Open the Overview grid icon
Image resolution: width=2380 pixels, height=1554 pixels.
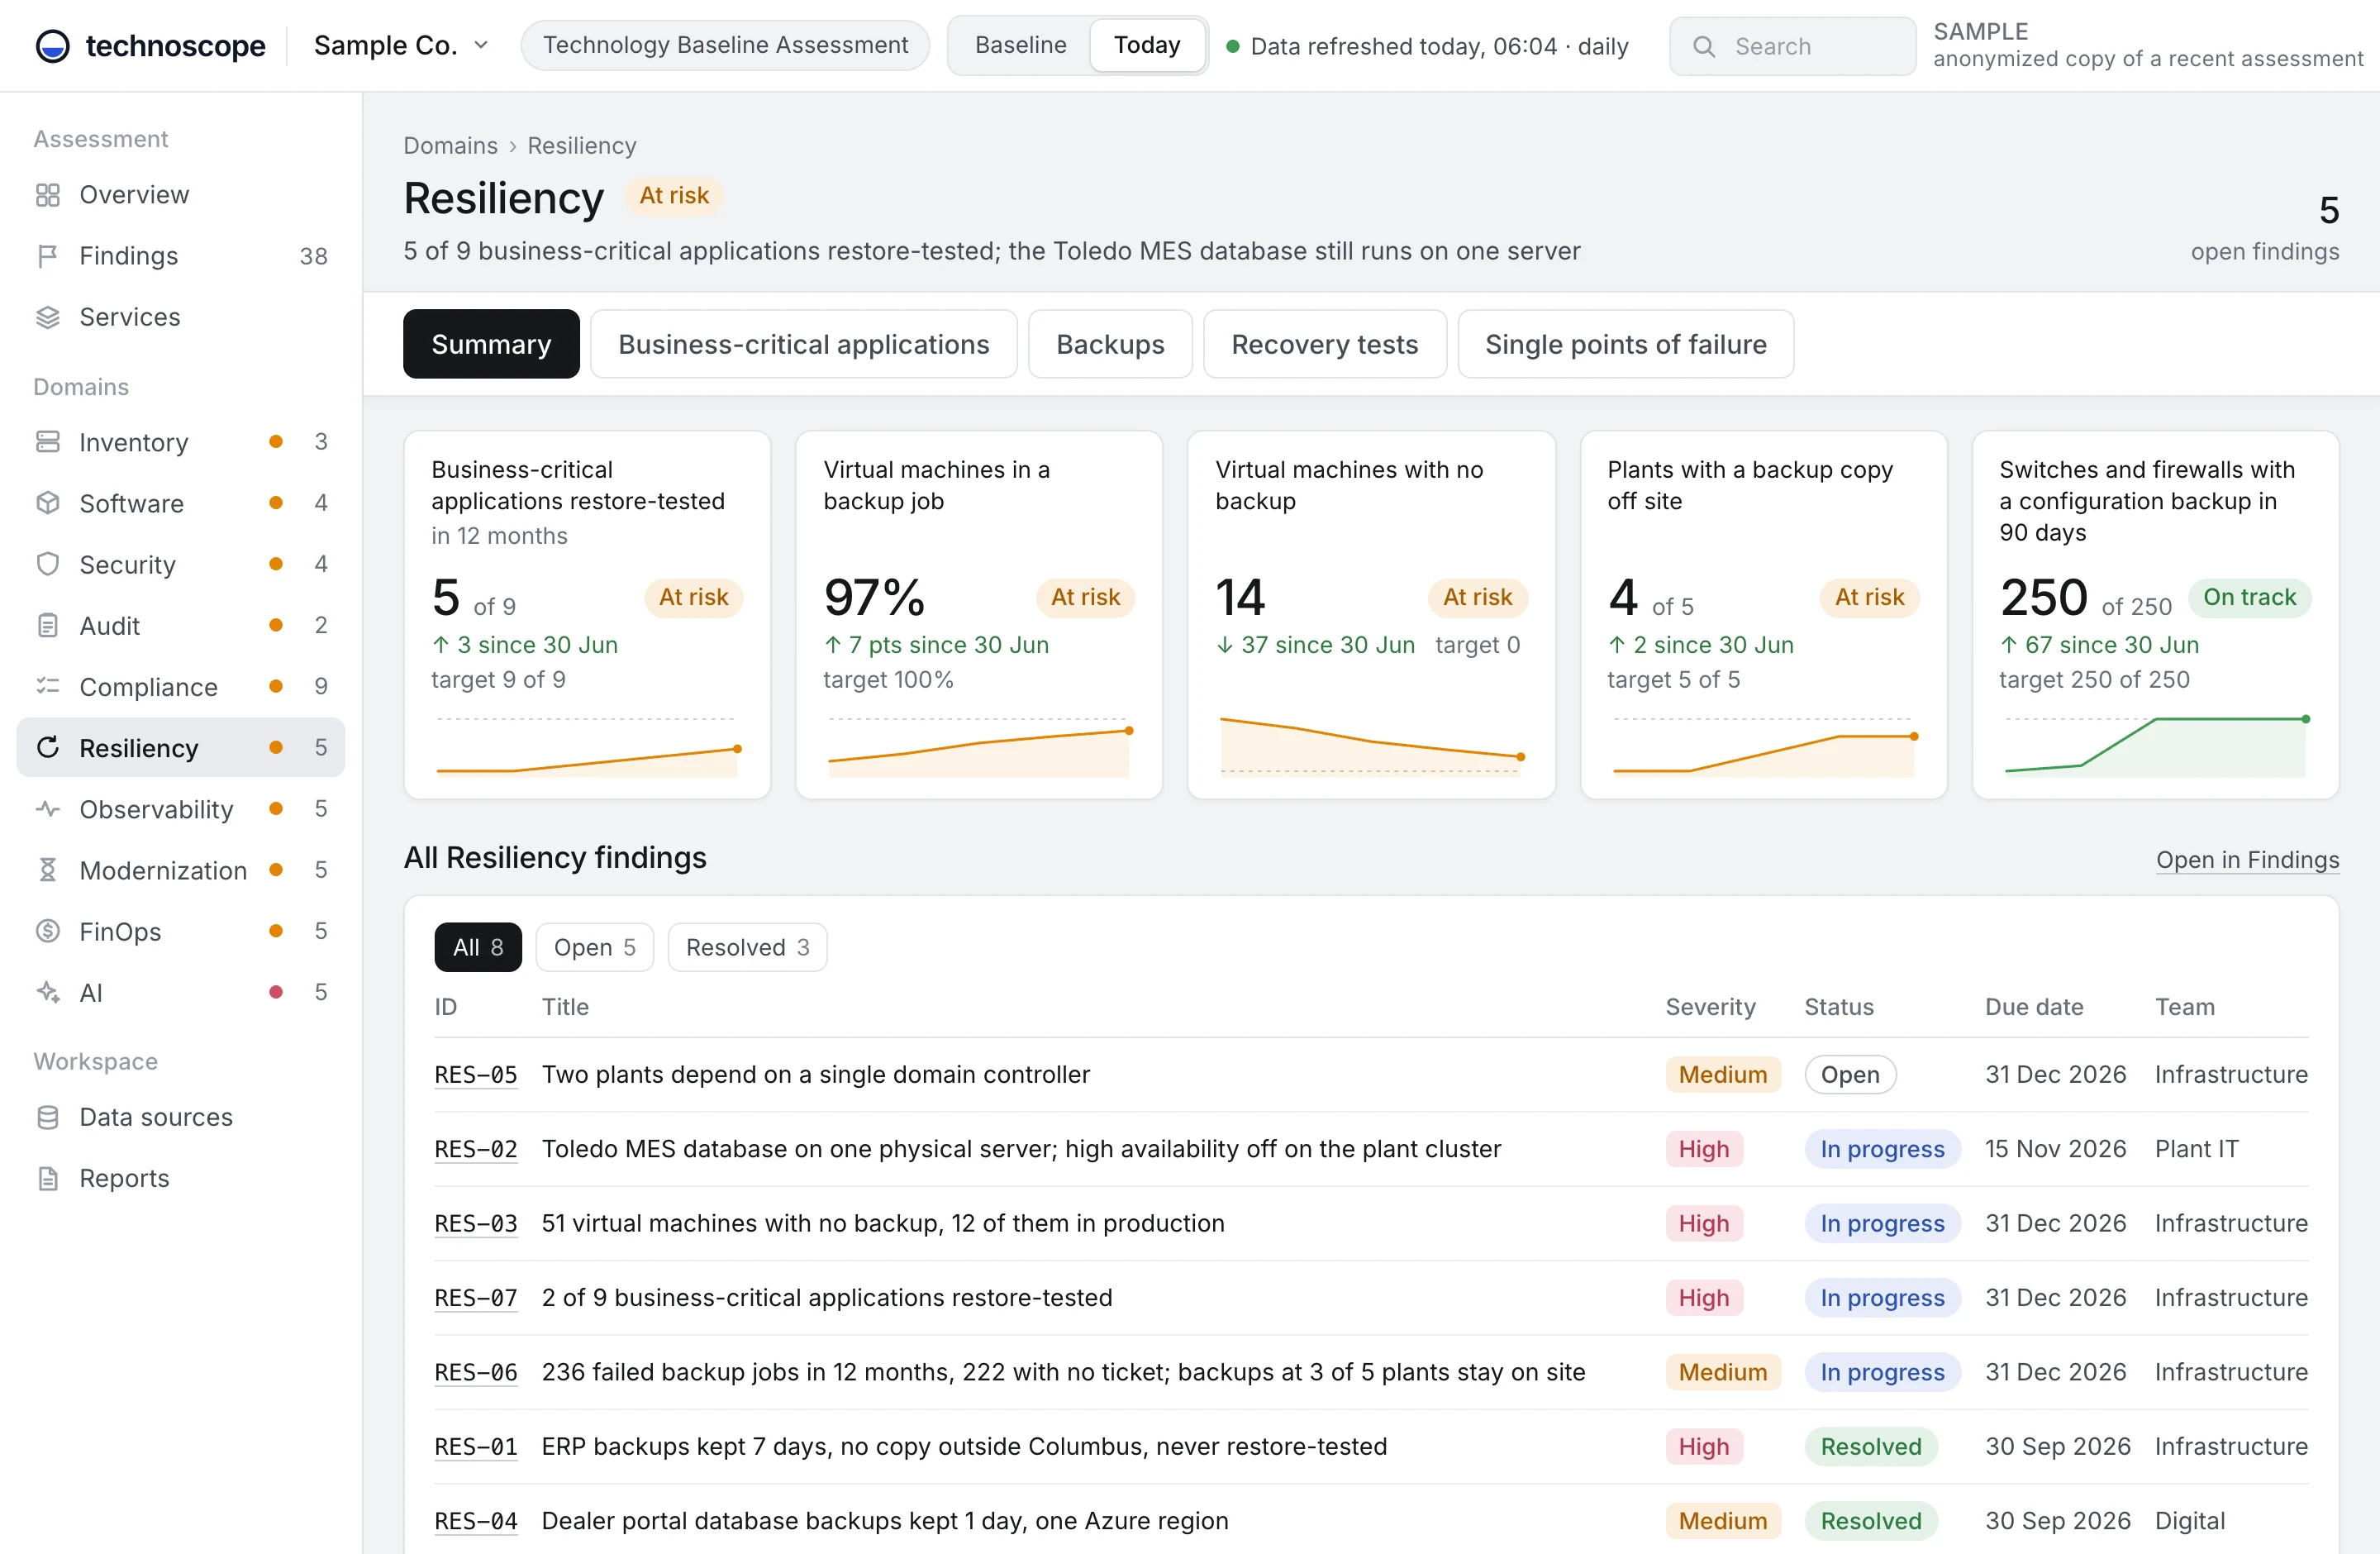48,195
